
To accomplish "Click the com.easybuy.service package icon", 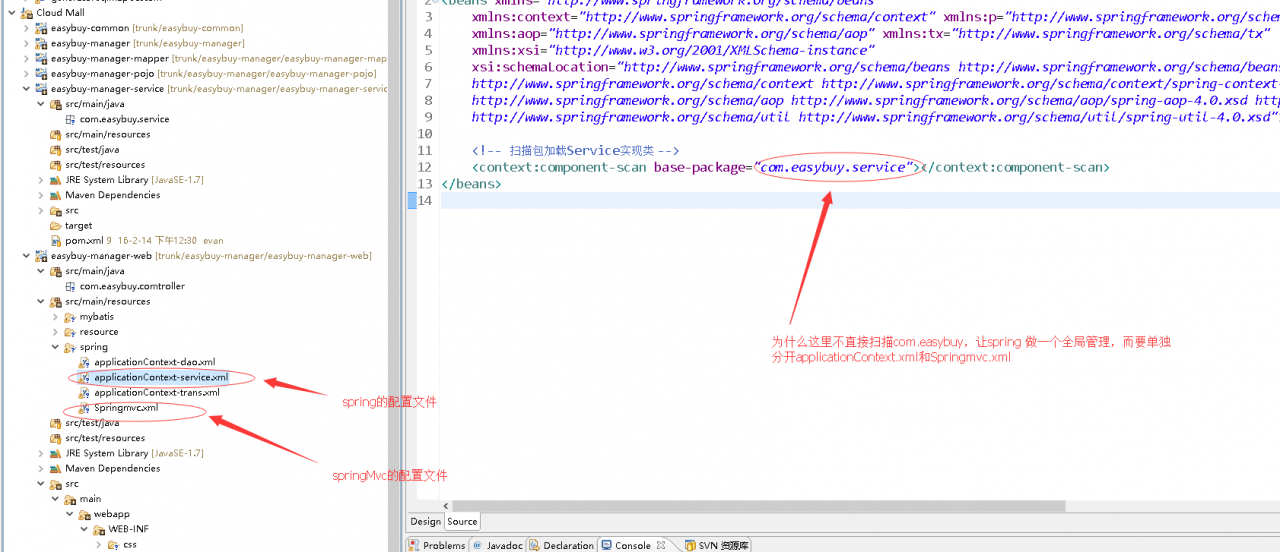I will pos(70,119).
